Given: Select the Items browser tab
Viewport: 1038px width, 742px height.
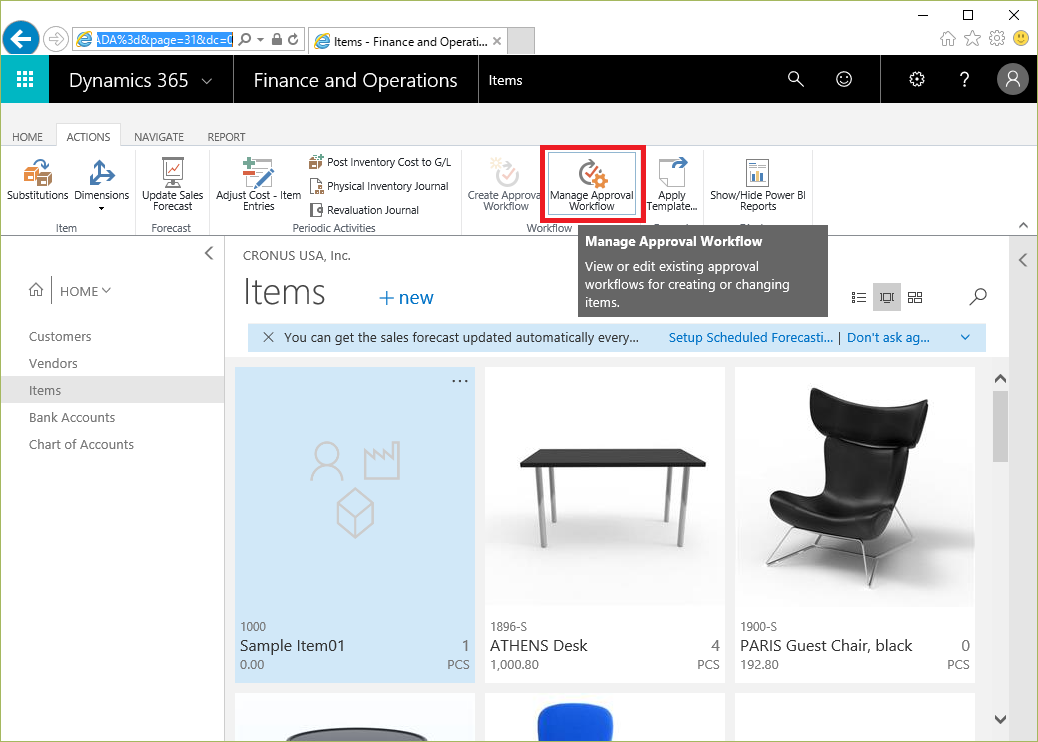Looking at the screenshot, I should [407, 41].
